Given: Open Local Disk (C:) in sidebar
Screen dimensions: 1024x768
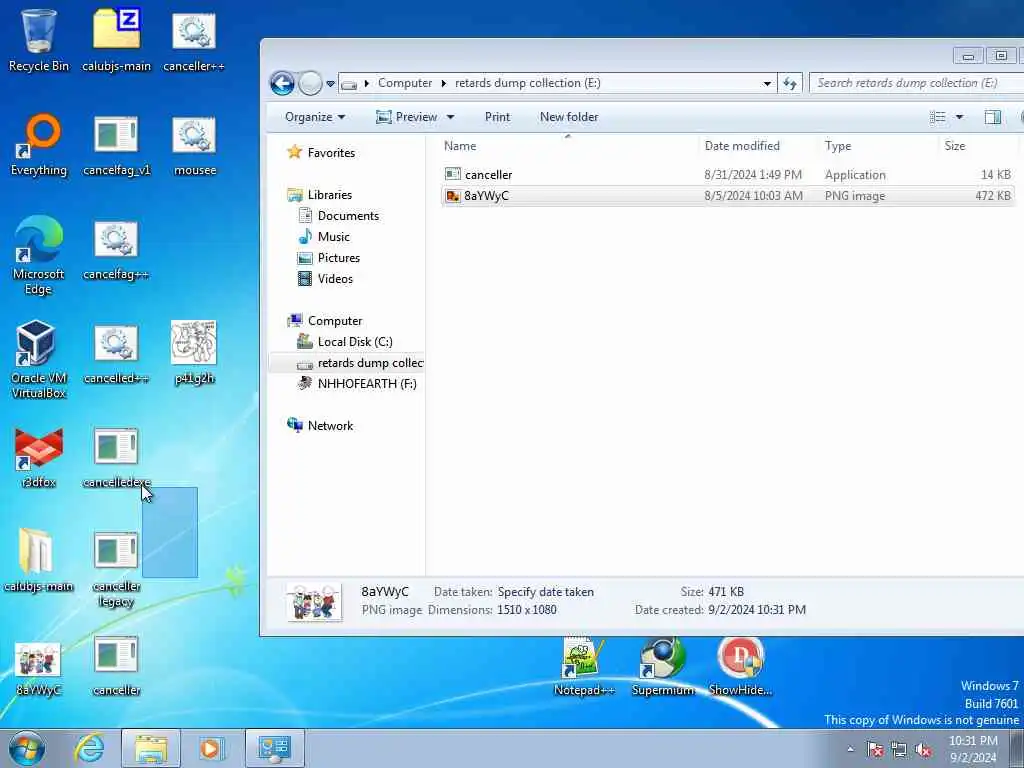Looking at the screenshot, I should 353,342.
